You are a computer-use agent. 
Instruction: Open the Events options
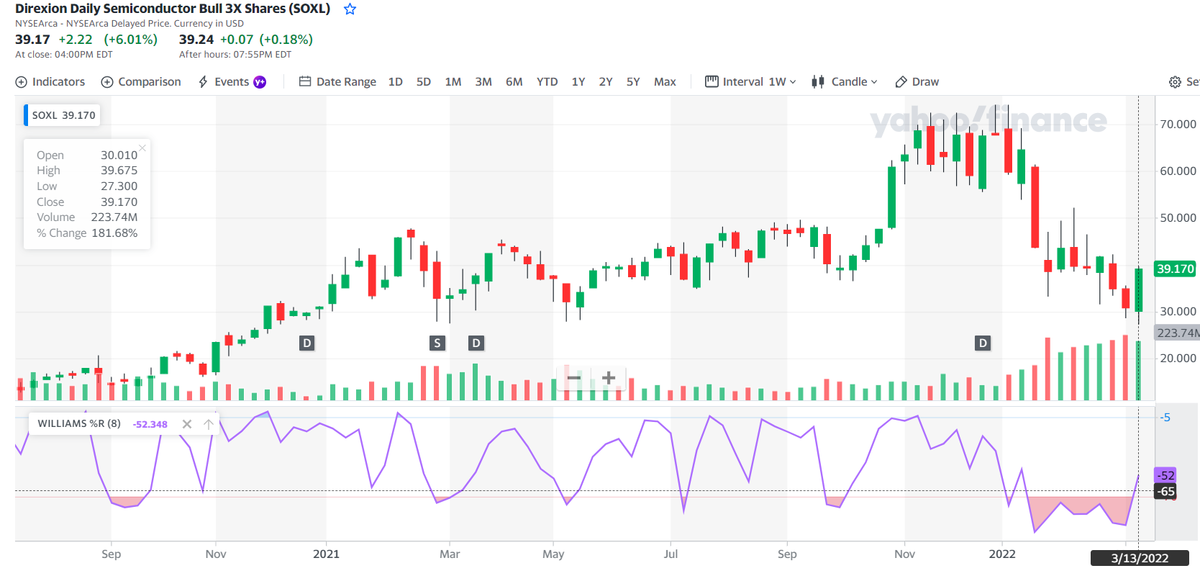tap(225, 82)
